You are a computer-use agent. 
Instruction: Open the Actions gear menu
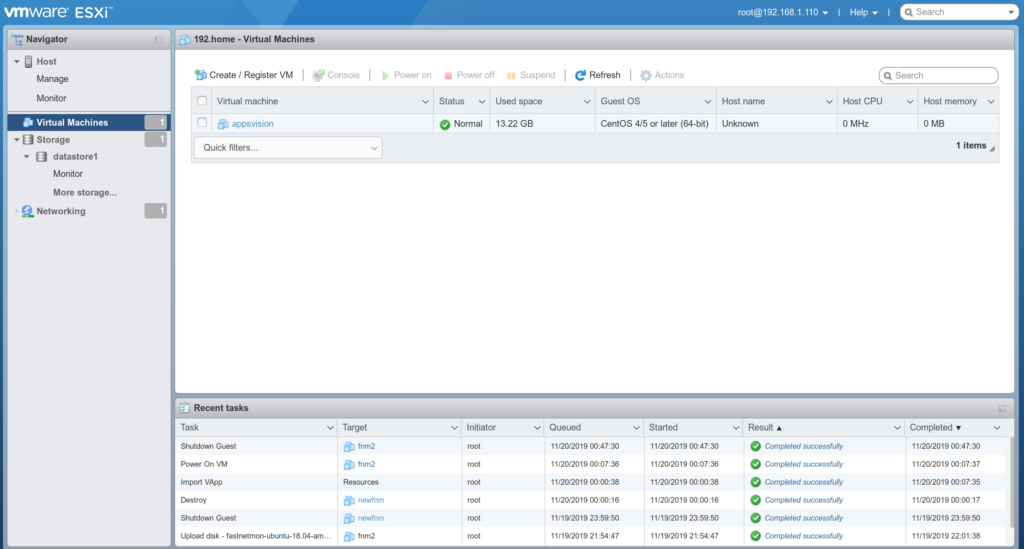[662, 75]
